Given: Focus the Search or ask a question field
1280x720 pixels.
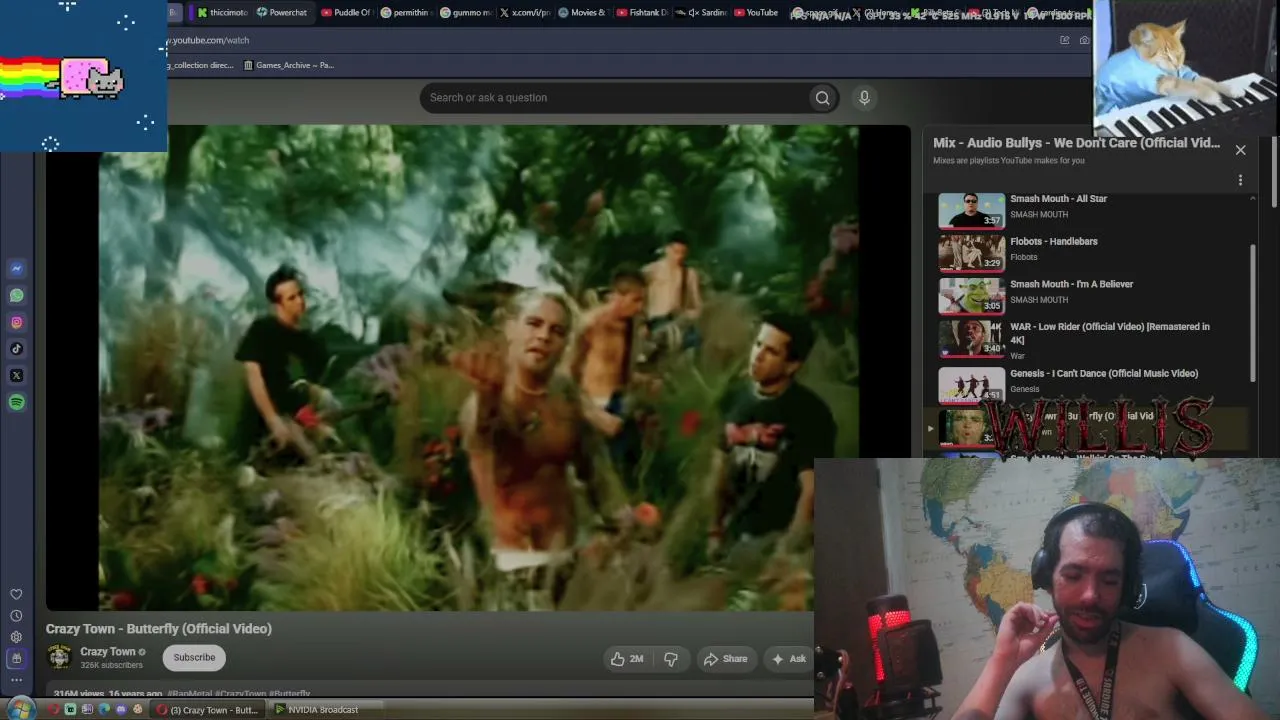Looking at the screenshot, I should (x=614, y=98).
